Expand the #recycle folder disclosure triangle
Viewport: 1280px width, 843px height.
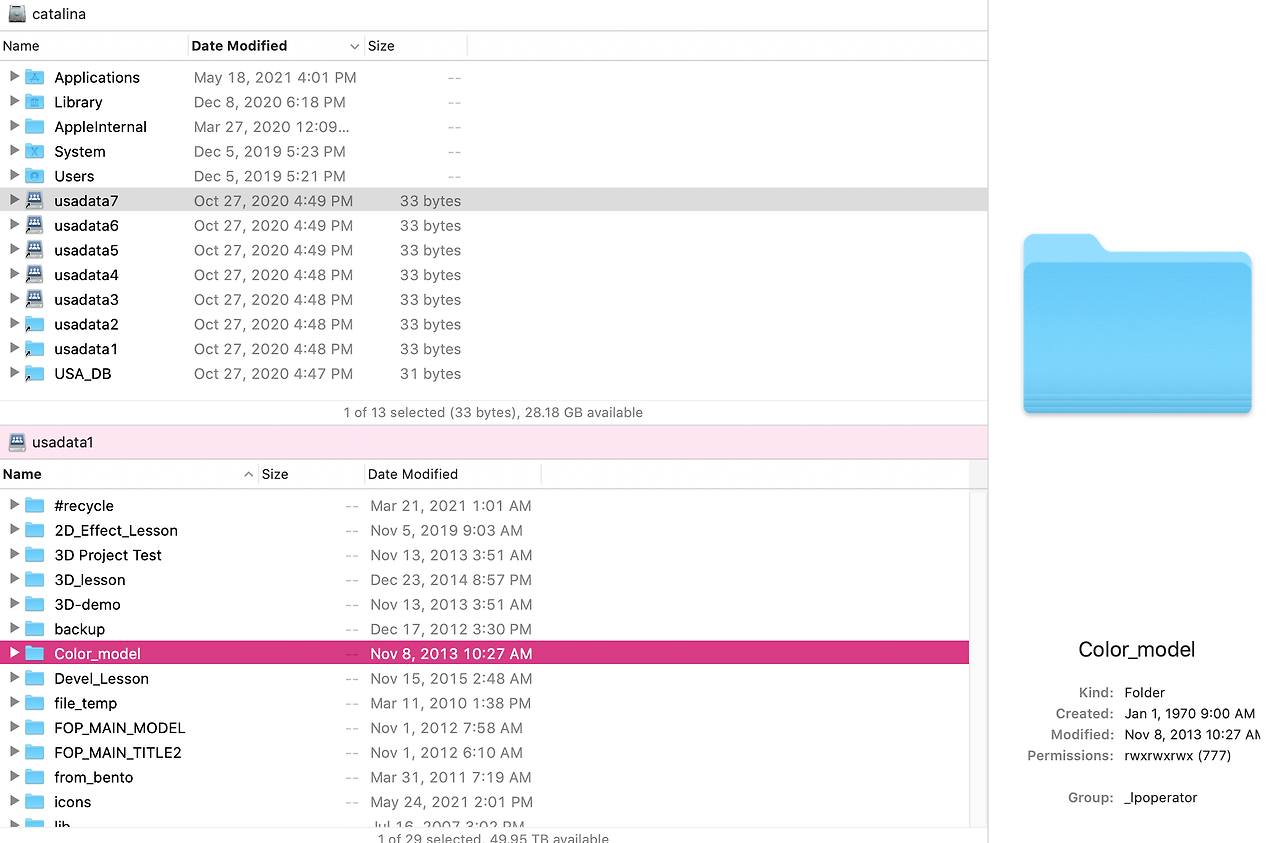pyautogui.click(x=14, y=505)
